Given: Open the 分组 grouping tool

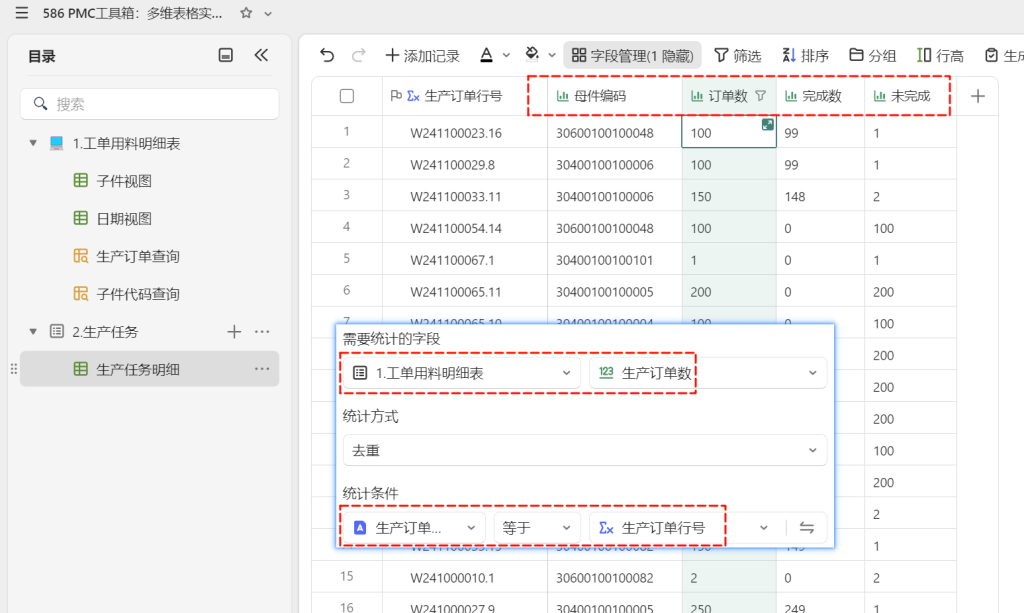Looking at the screenshot, I should coord(872,56).
